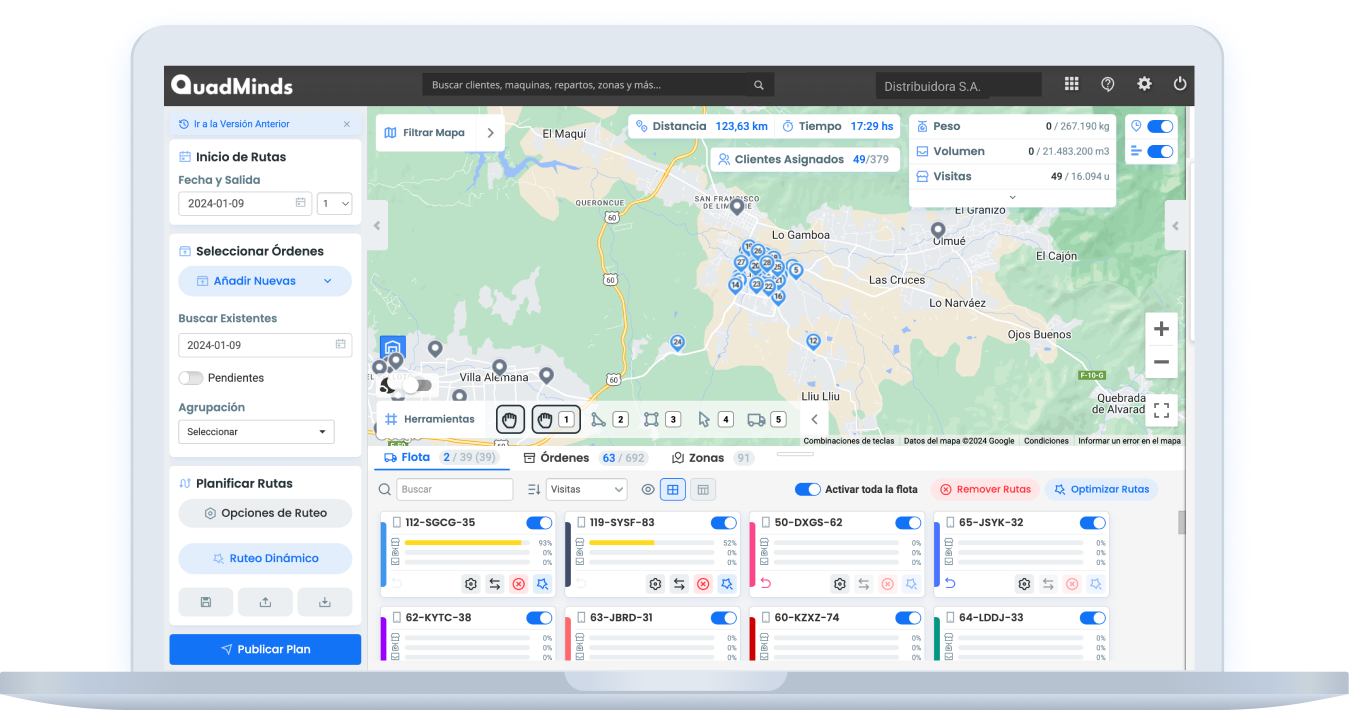This screenshot has width=1349, height=720.
Task: Click the Publicar Plan button
Action: (x=265, y=649)
